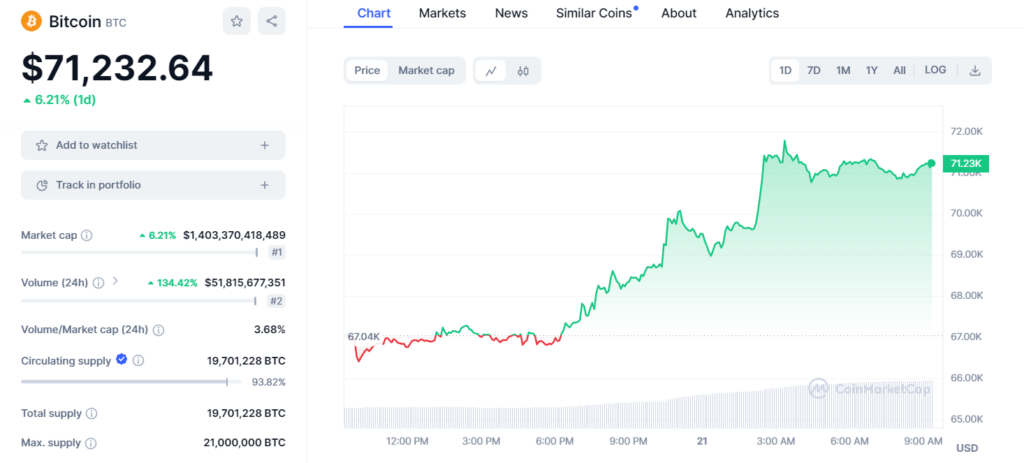Click the 71.23K price label
Screen dimensions: 1024x463
point(967,163)
